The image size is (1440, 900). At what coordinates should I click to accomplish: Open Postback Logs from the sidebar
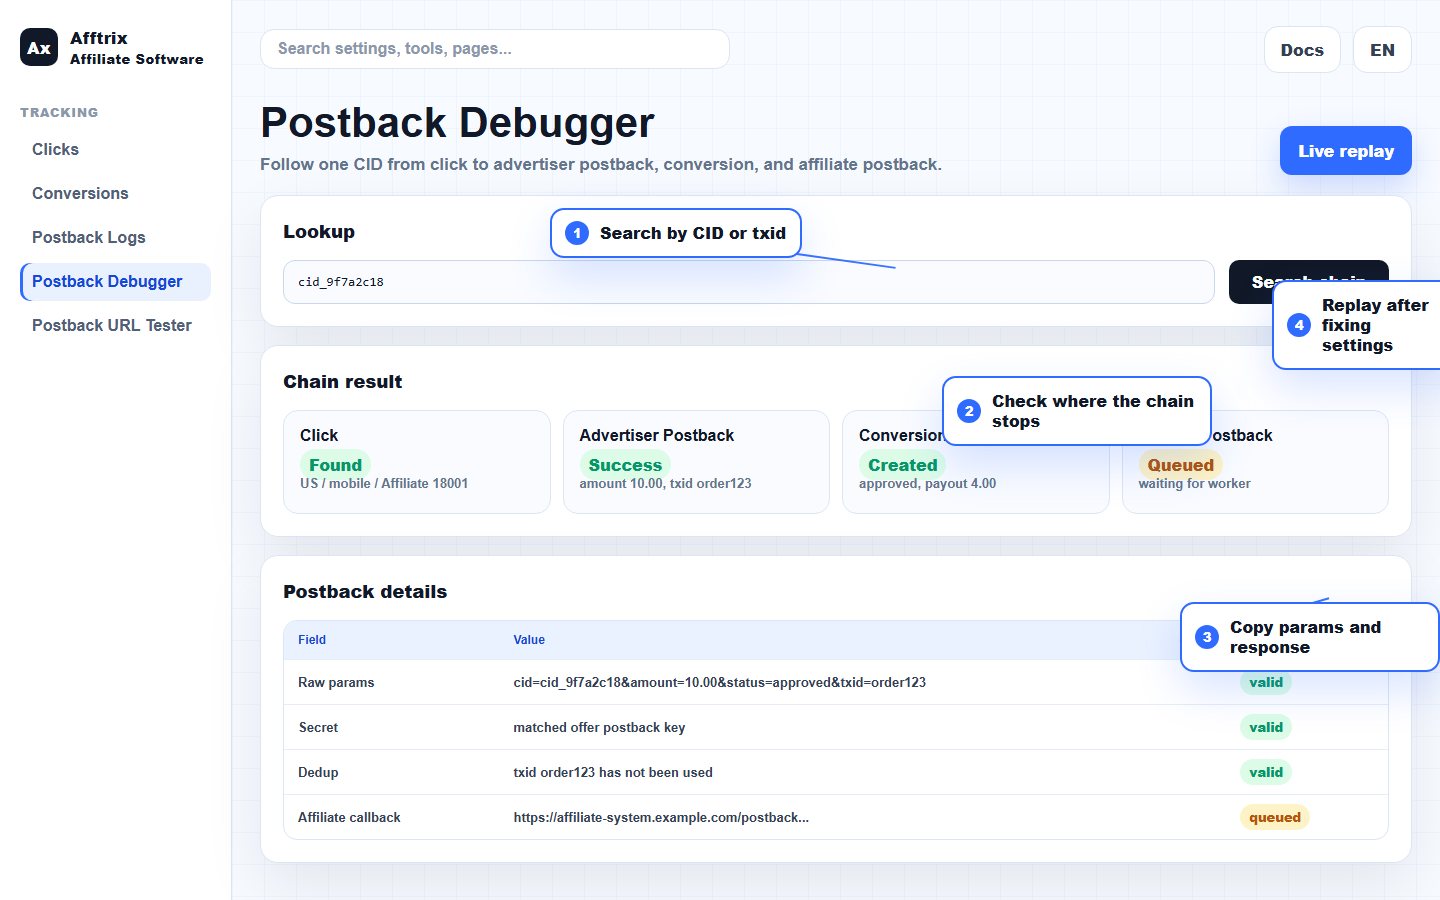coord(89,237)
